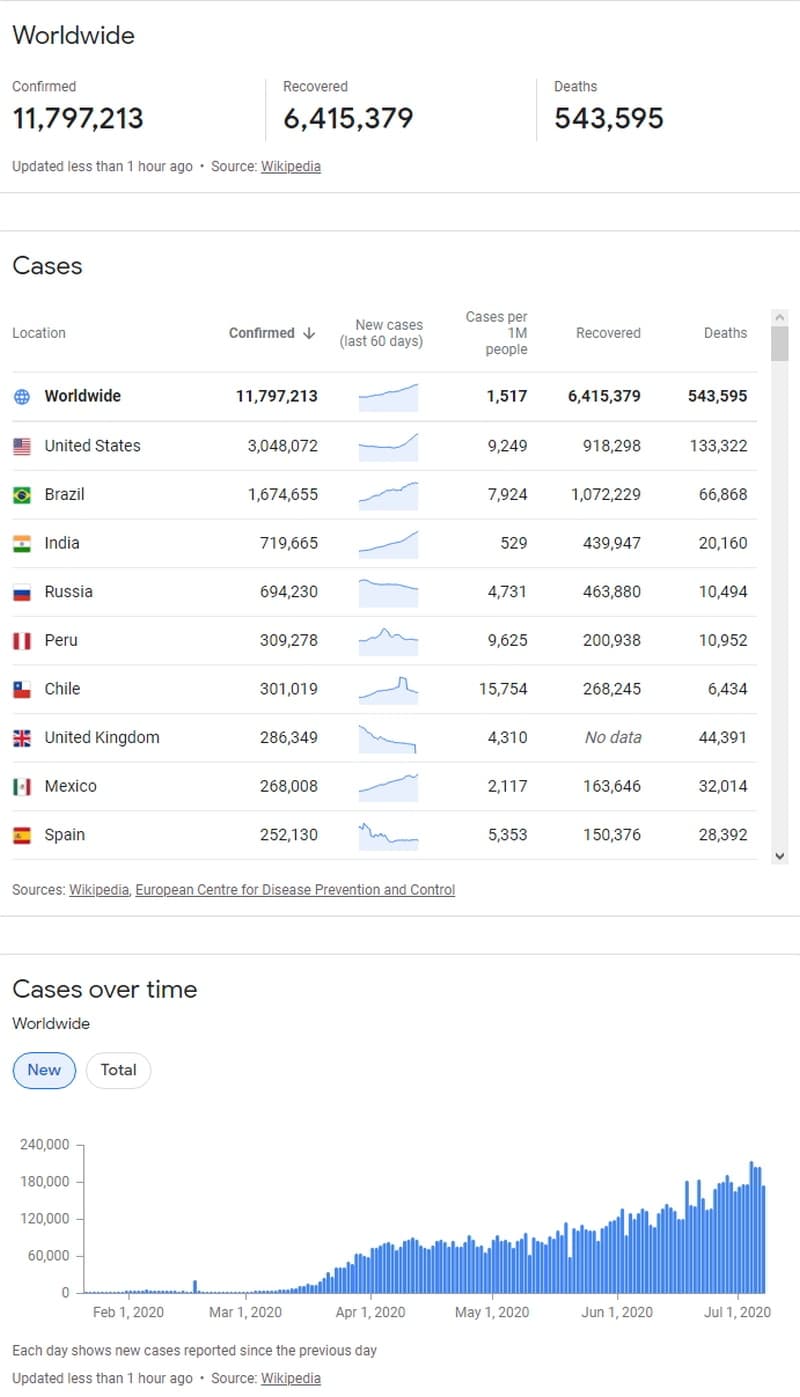The height and width of the screenshot is (1397, 800).
Task: Click scrollbar down arrow in Cases table
Action: tap(780, 856)
